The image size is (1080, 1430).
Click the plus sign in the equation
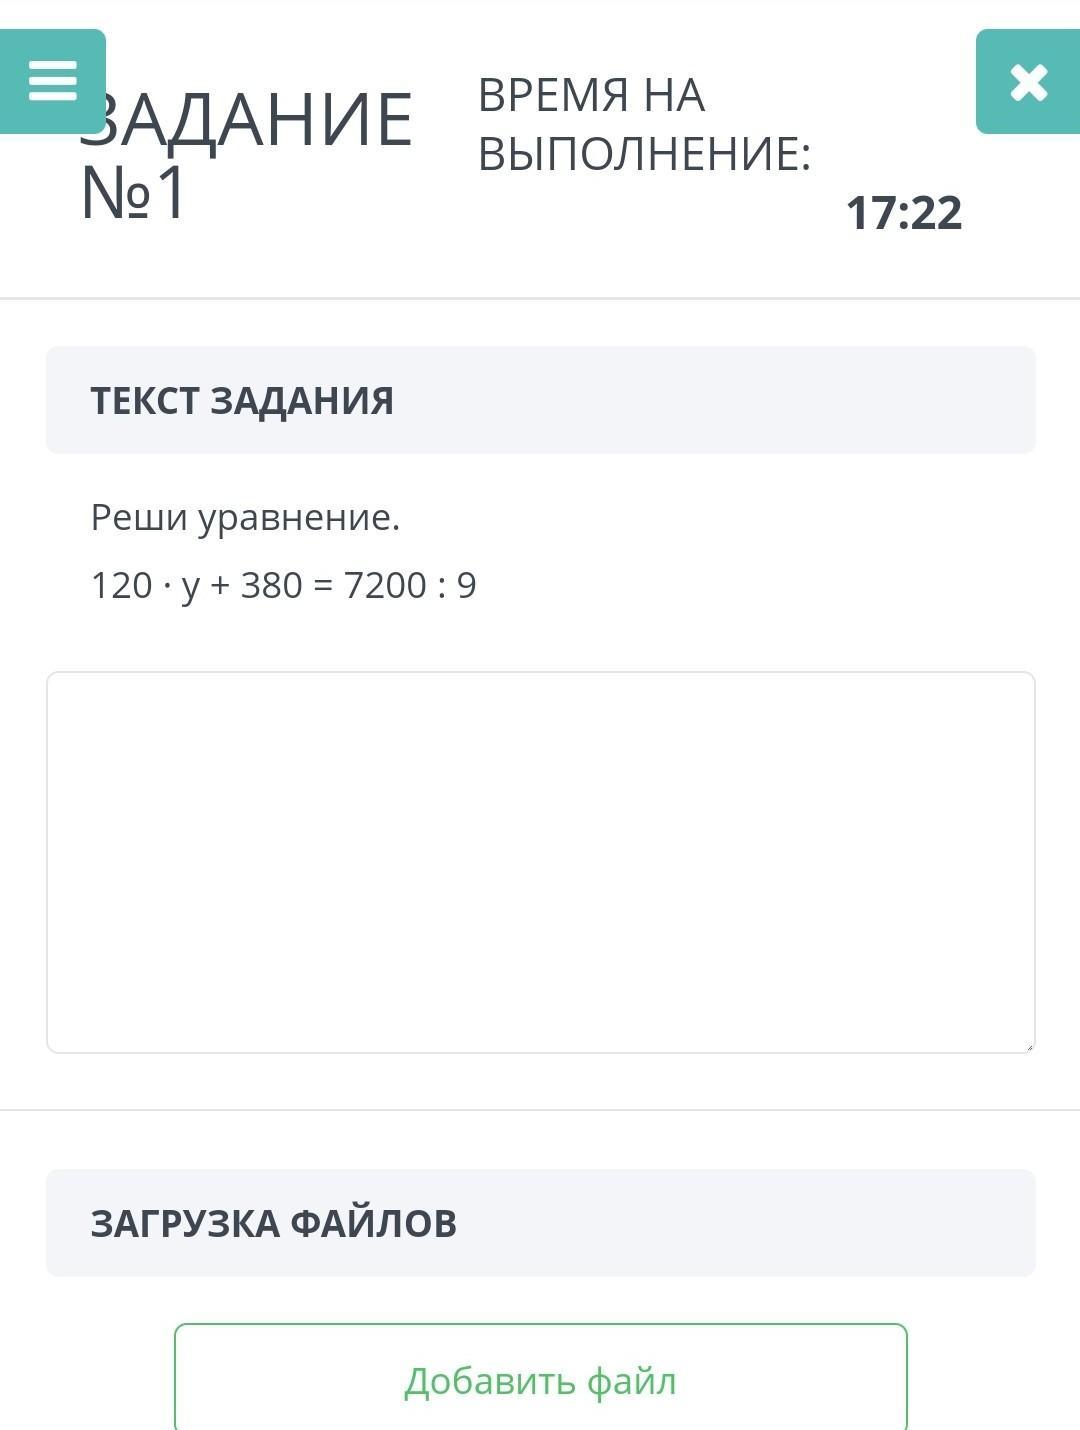pos(220,587)
